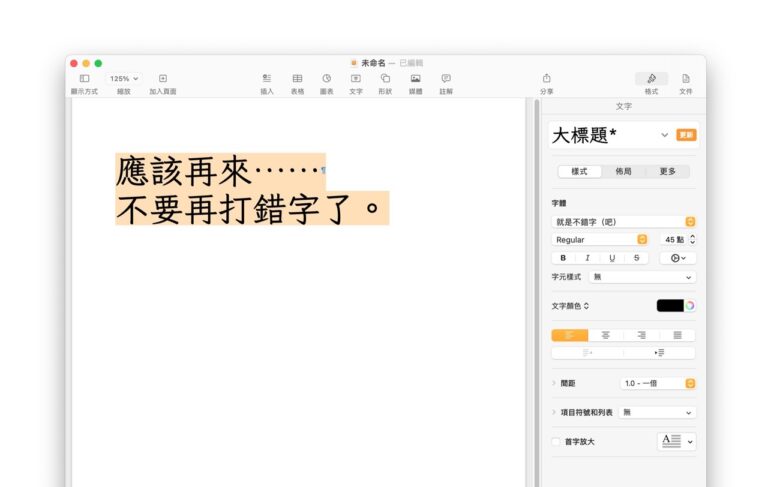Switch to the 樣式 (Style) tab
Screen dimensions: 768x487
tap(579, 171)
